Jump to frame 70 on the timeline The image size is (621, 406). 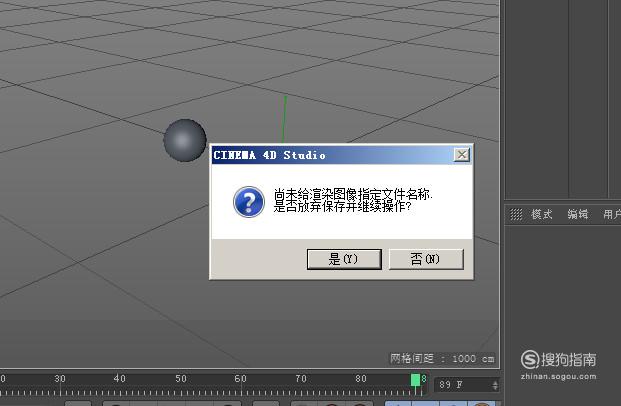[301, 379]
